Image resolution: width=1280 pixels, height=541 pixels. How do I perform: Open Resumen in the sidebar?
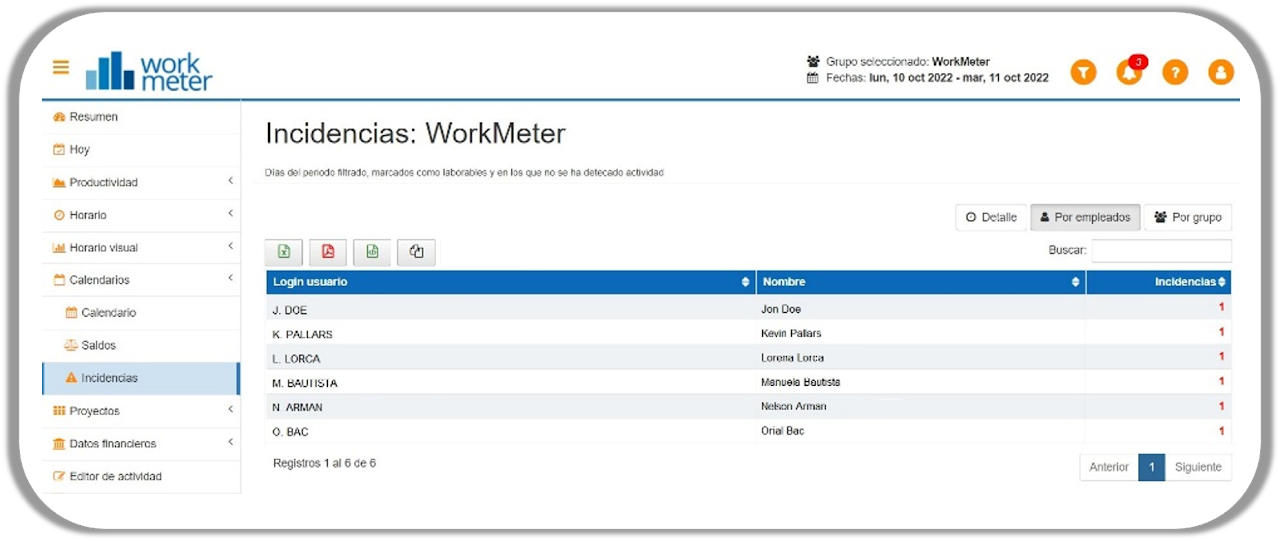(93, 117)
